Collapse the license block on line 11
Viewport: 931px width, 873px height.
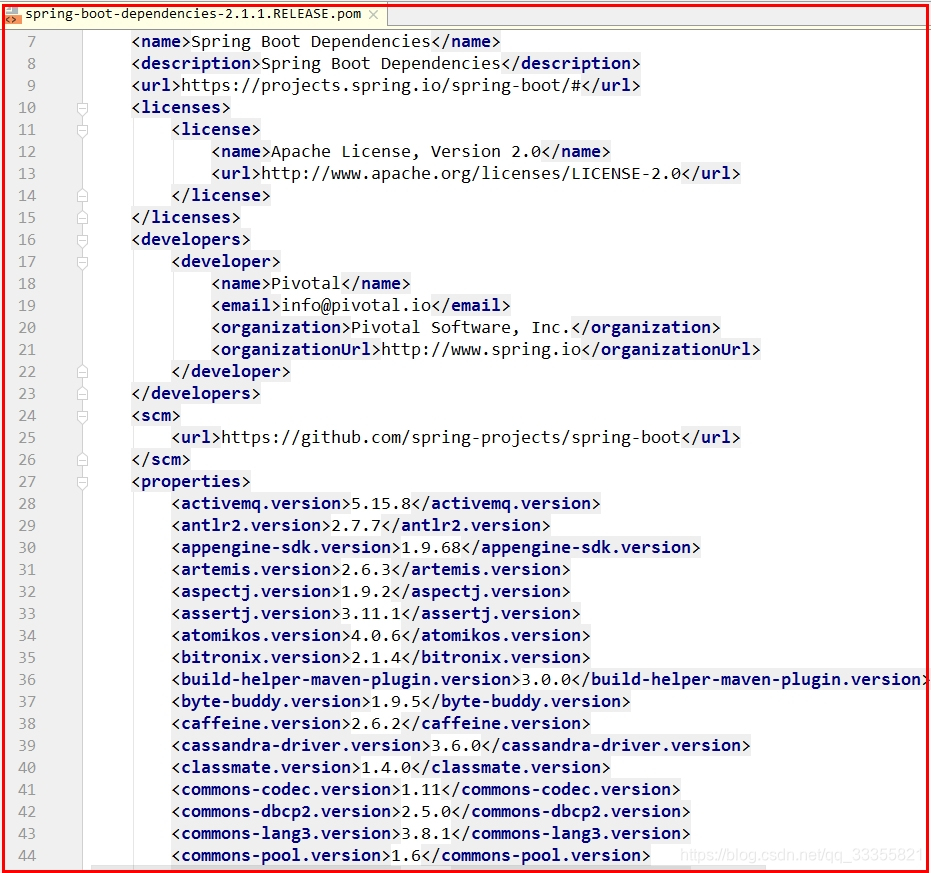tap(83, 130)
